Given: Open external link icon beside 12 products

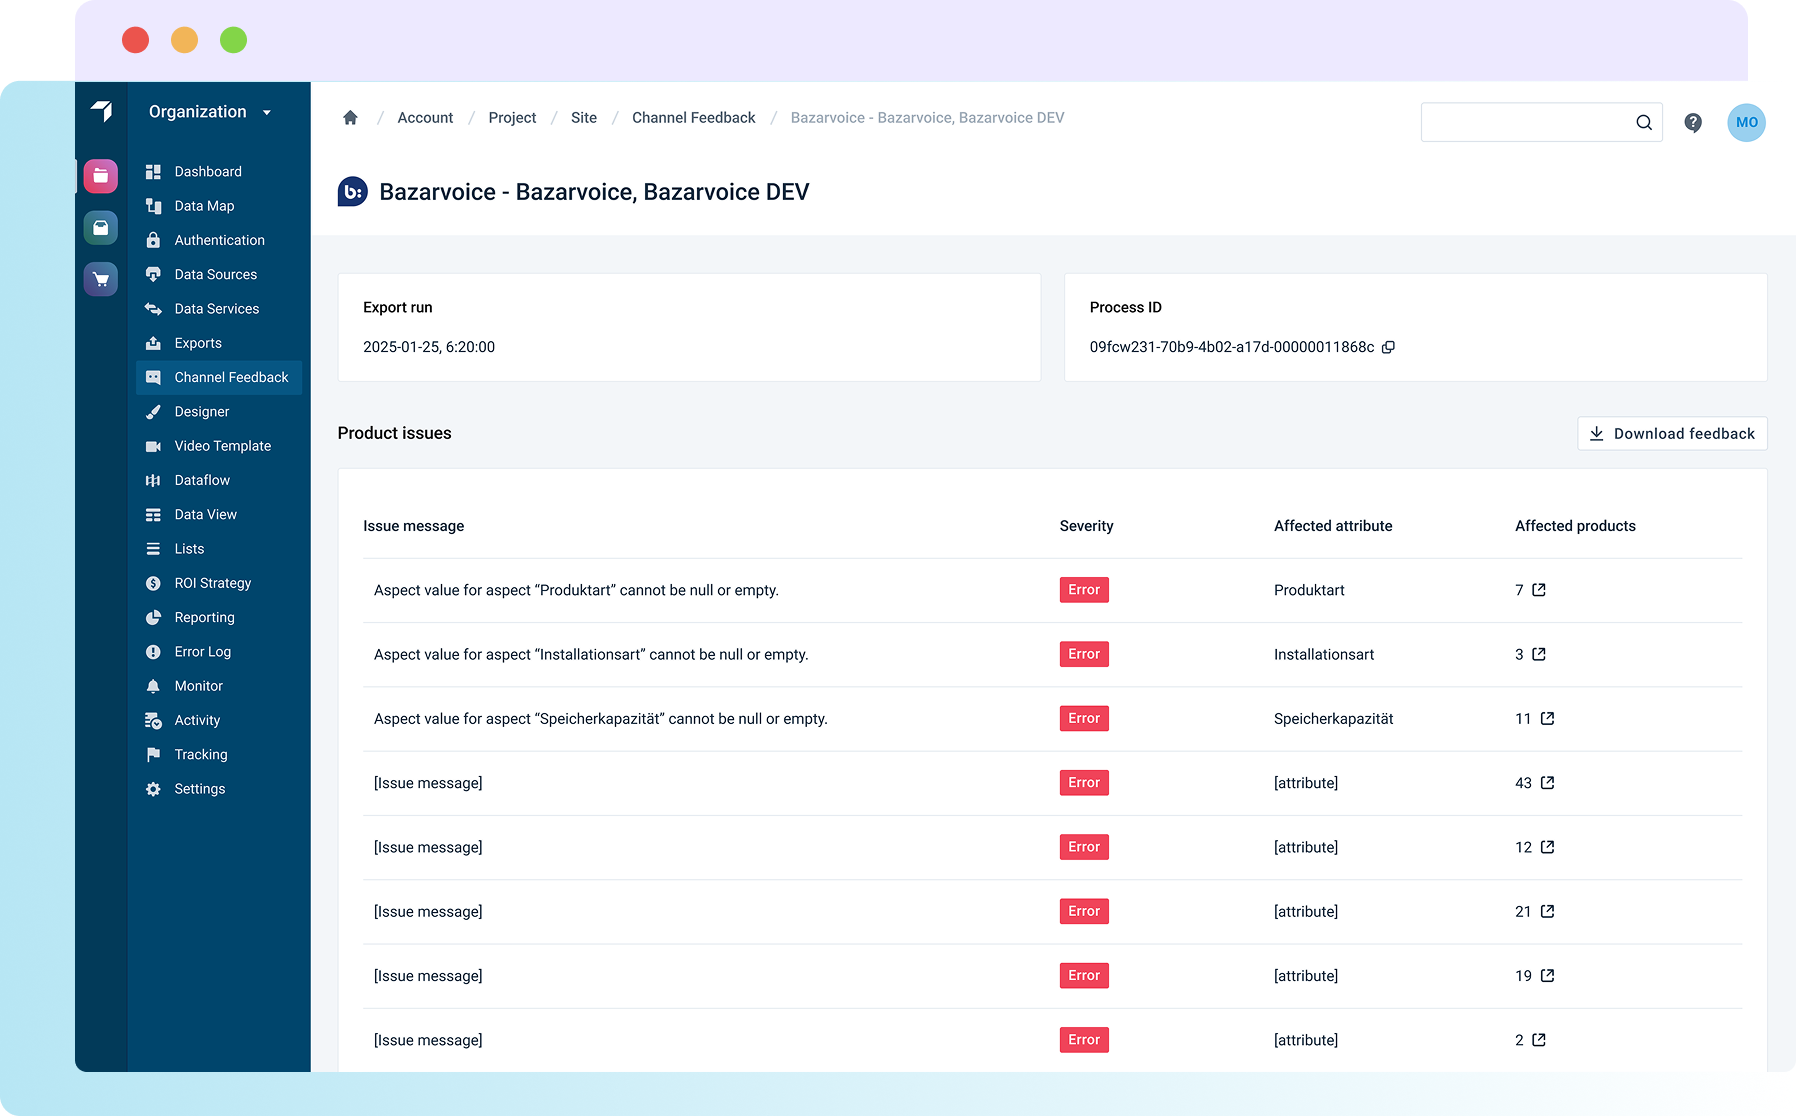Looking at the screenshot, I should coord(1547,847).
